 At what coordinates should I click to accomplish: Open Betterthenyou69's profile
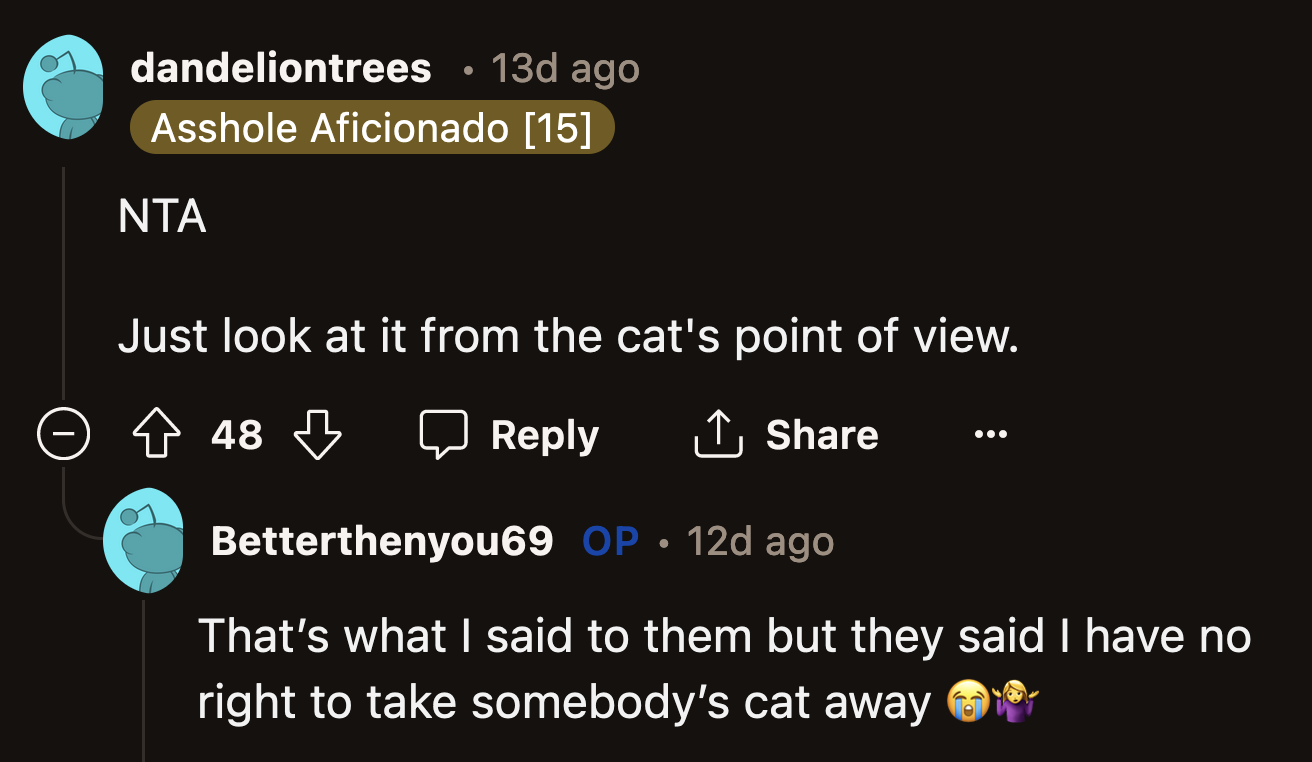coord(383,540)
